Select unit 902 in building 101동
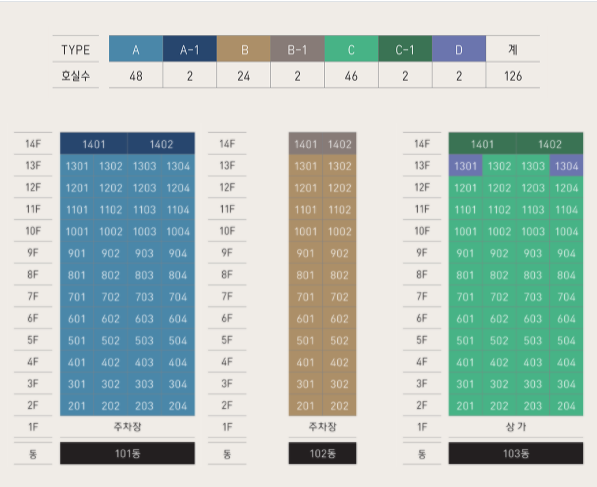 point(110,253)
